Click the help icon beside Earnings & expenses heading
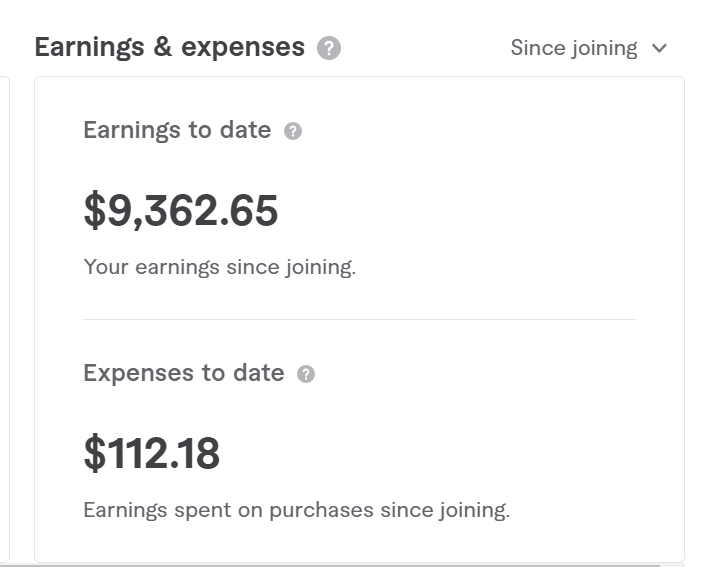Image resolution: width=717 pixels, height=567 pixels. [x=329, y=48]
